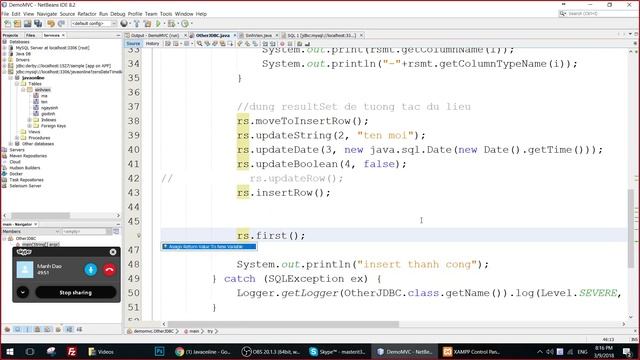Click the Save All toolbar icon
The width and height of the screenshot is (640, 360).
(x=38, y=24)
